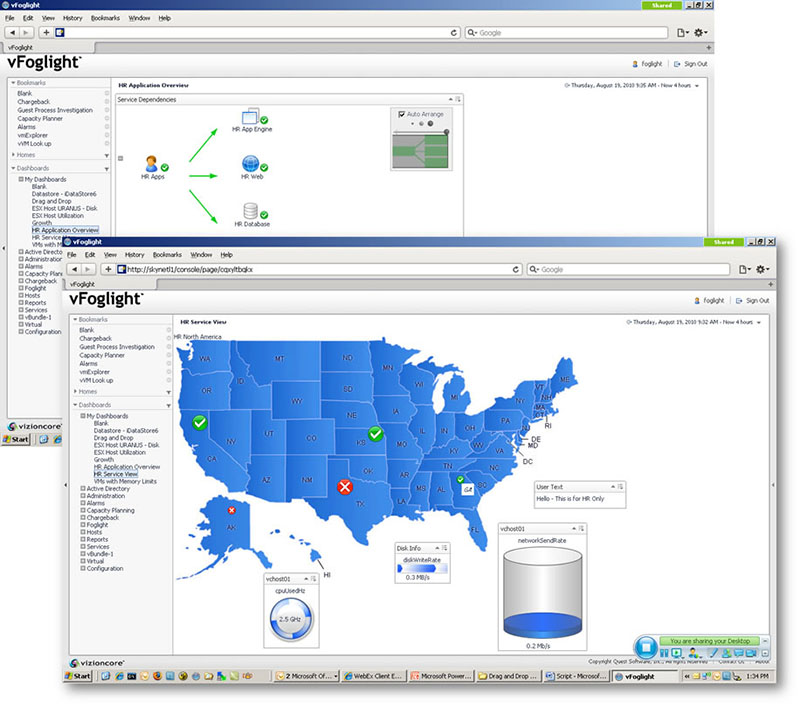Click forward arrow in front browser window

click(88, 269)
